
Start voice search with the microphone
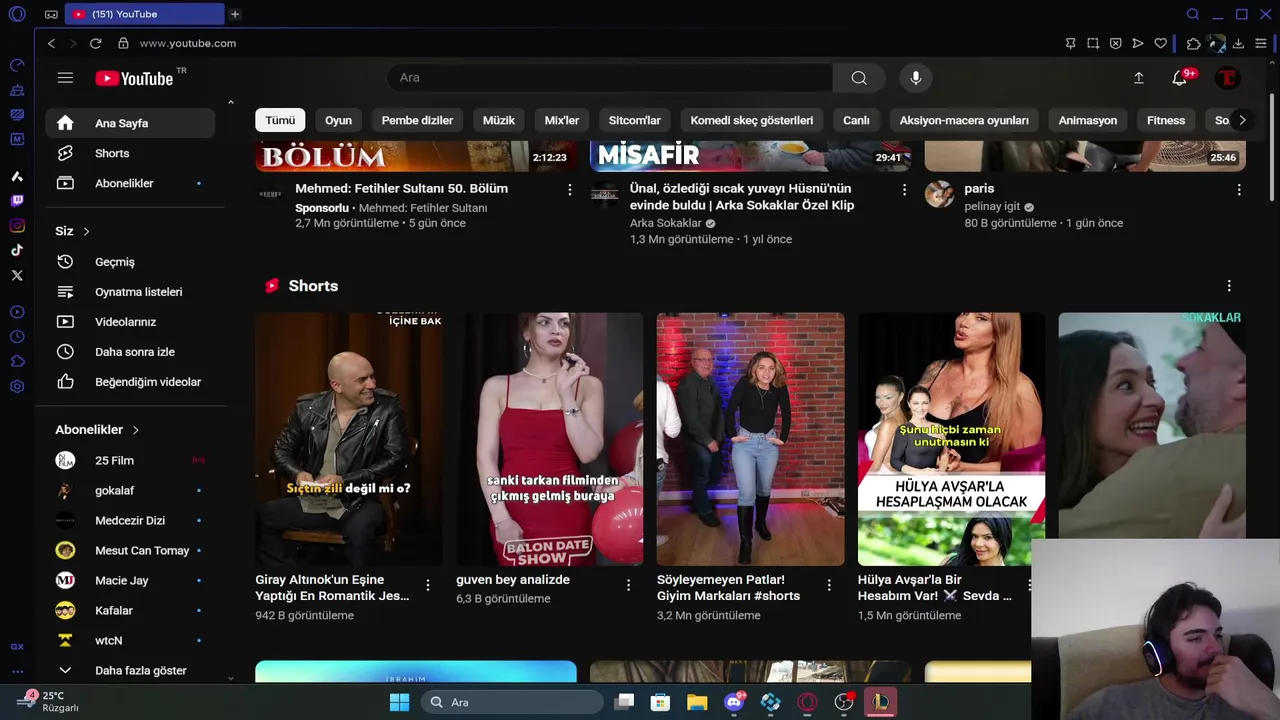915,78
